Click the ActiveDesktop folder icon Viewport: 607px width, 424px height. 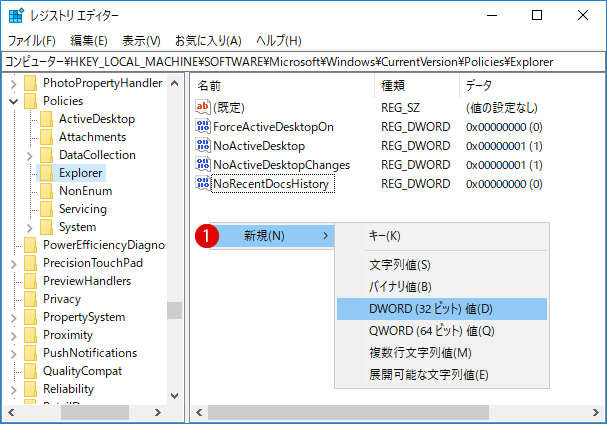click(x=46, y=119)
